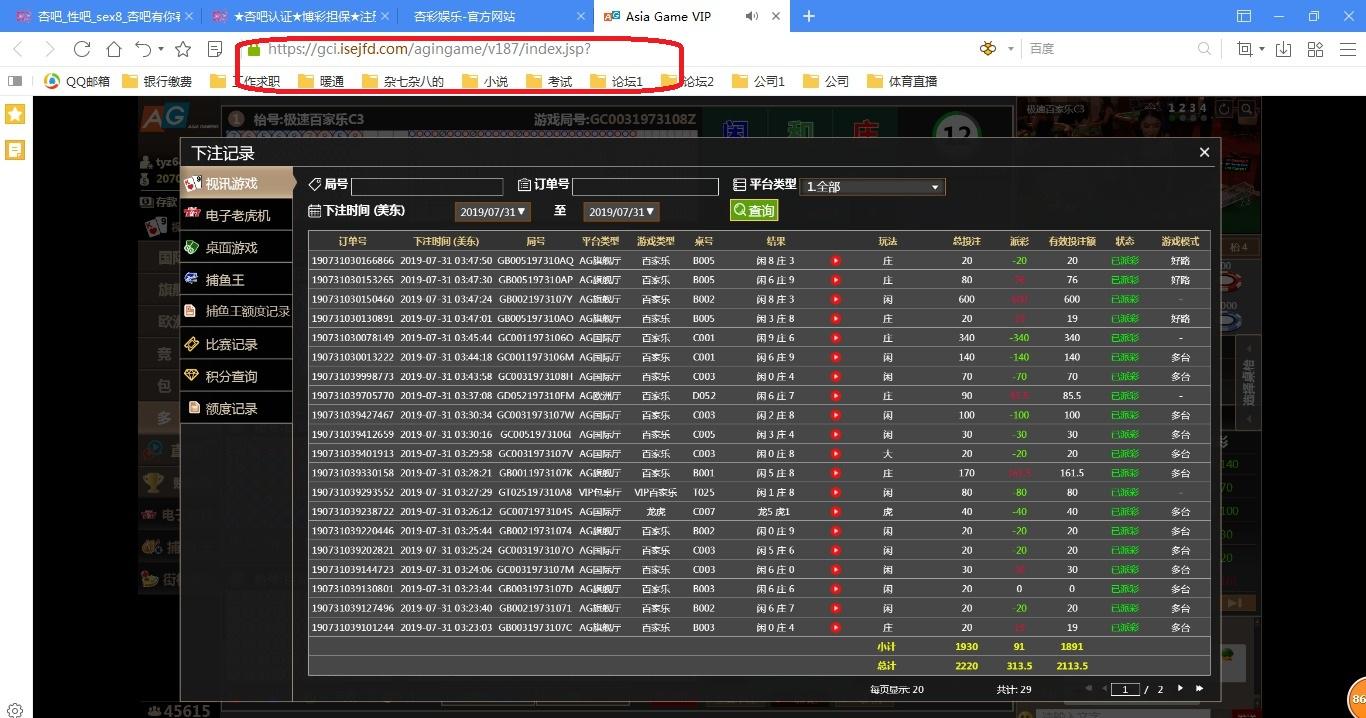Click the 局号 input field
The width and height of the screenshot is (1366, 718).
pyautogui.click(x=427, y=186)
